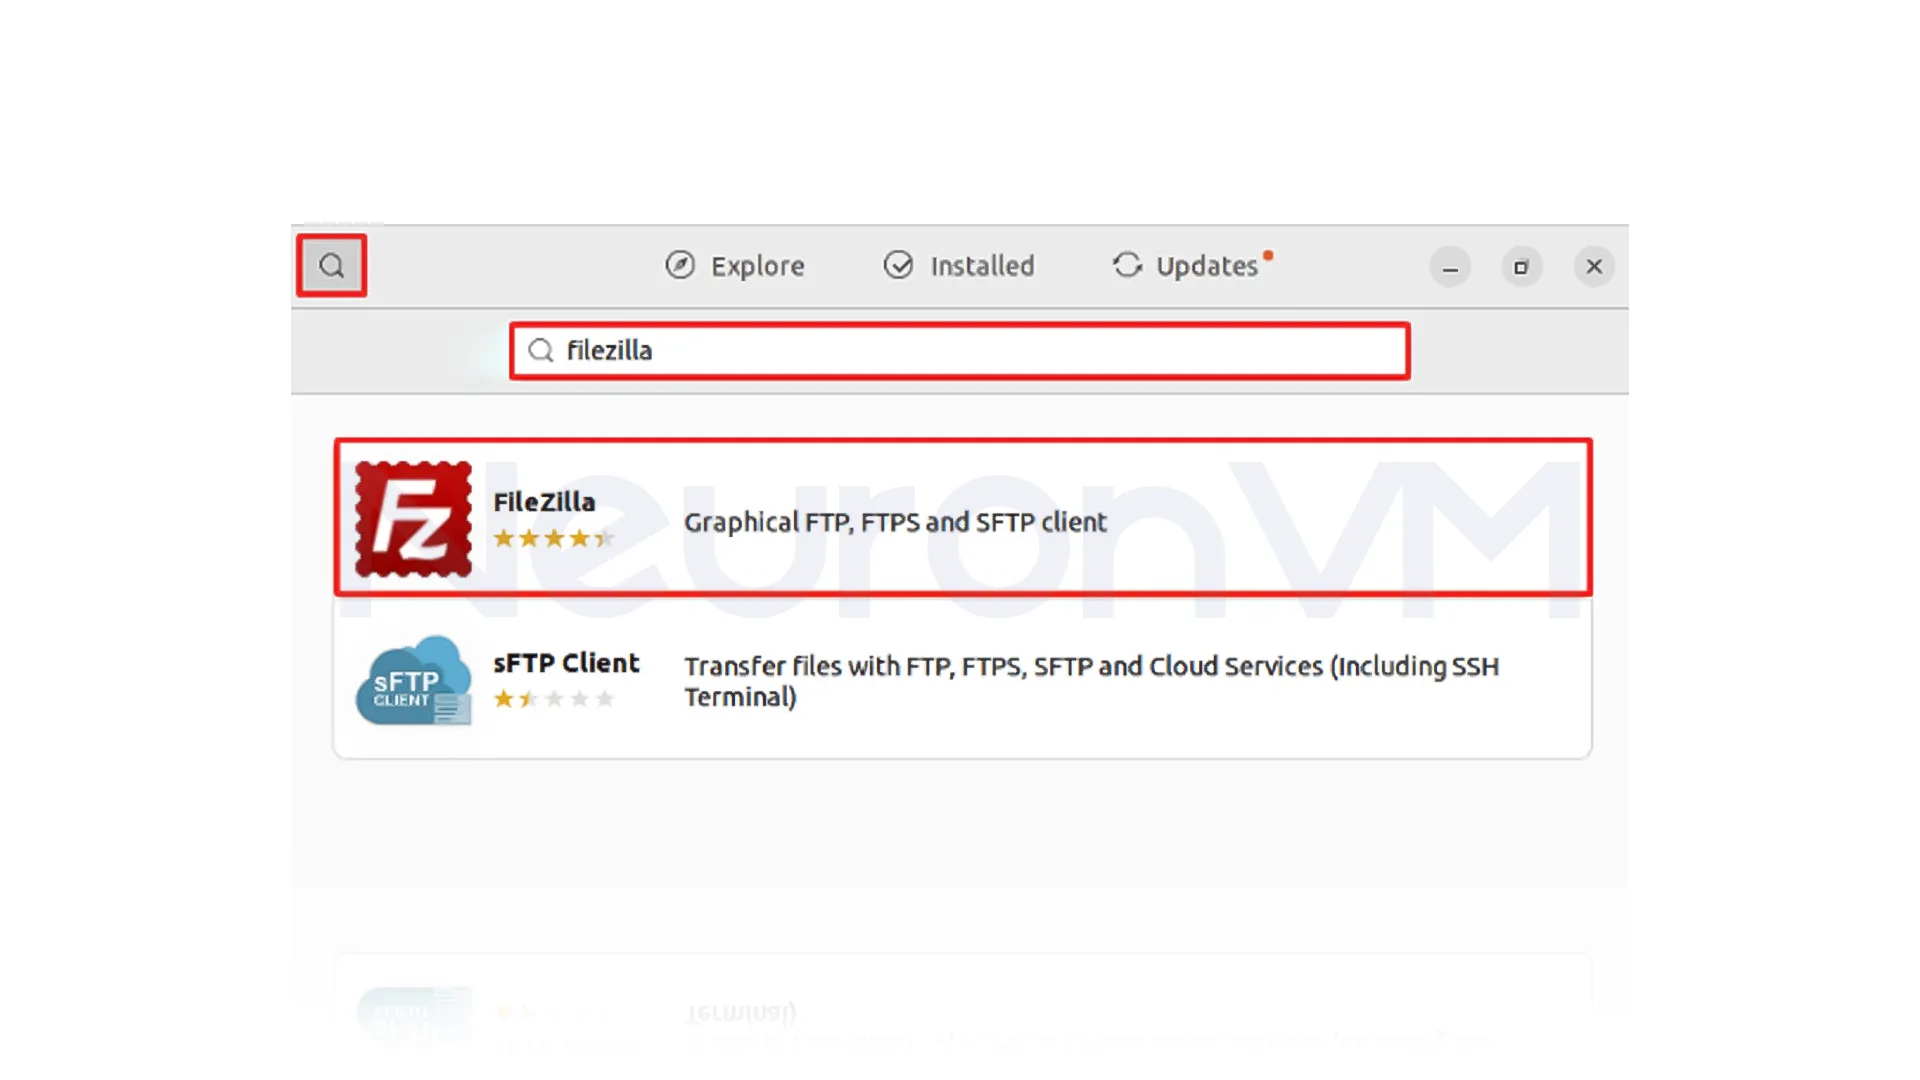Viewport: 1920px width, 1080px height.
Task: Focus the filezilla search text field
Action: (960, 351)
